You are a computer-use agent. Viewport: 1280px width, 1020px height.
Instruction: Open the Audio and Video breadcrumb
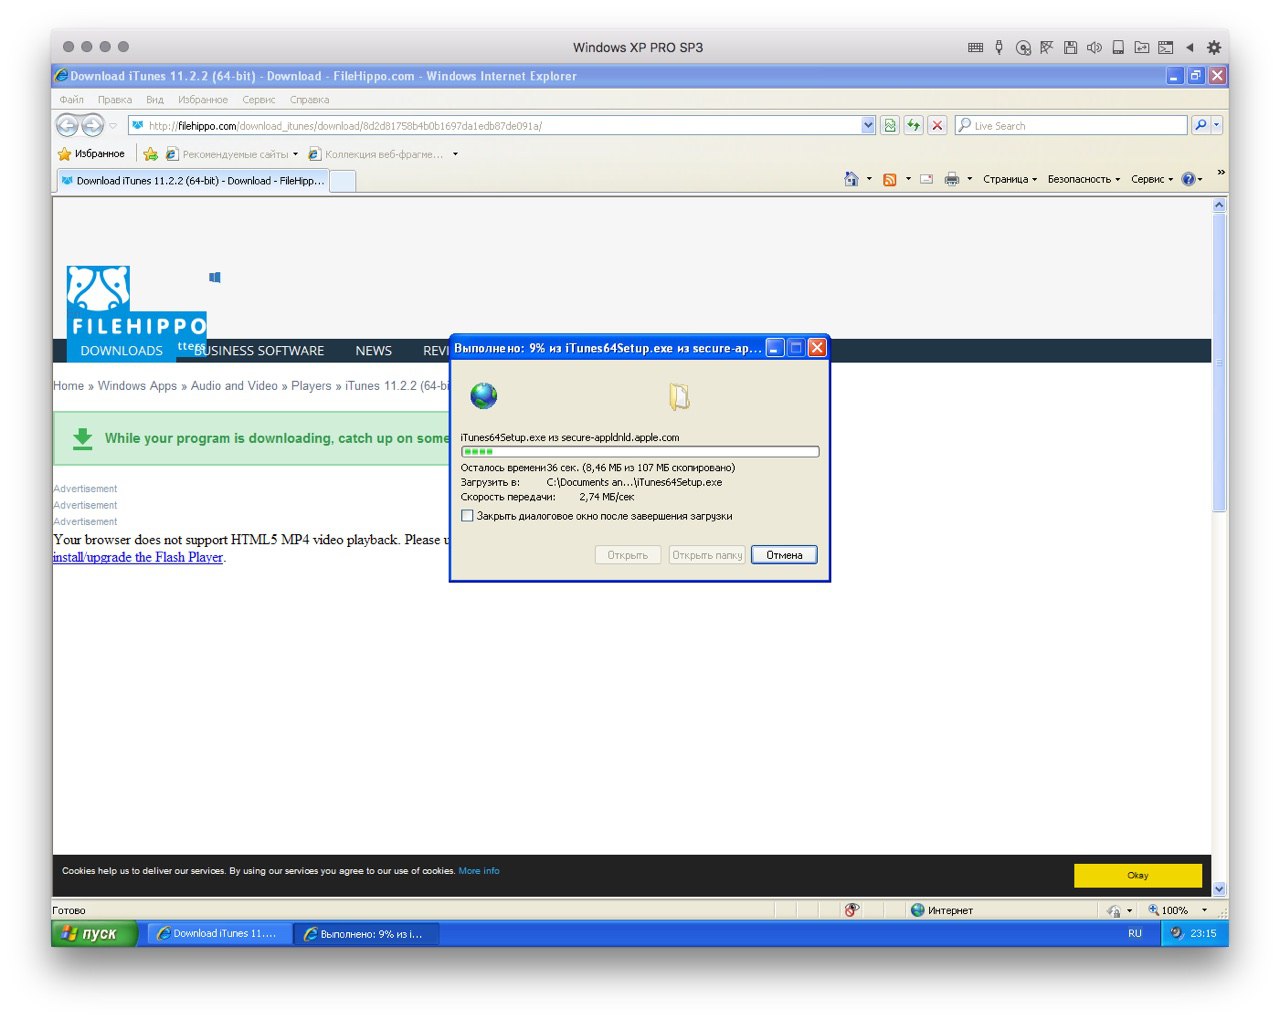click(234, 386)
